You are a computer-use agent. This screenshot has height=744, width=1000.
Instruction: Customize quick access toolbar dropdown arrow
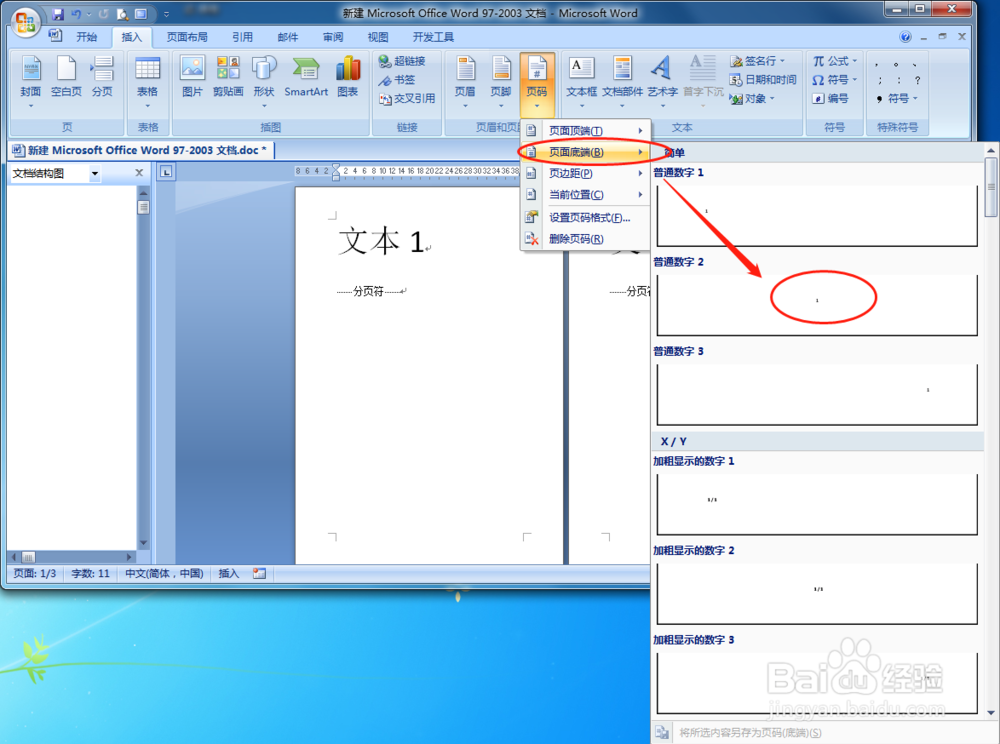[x=166, y=14]
